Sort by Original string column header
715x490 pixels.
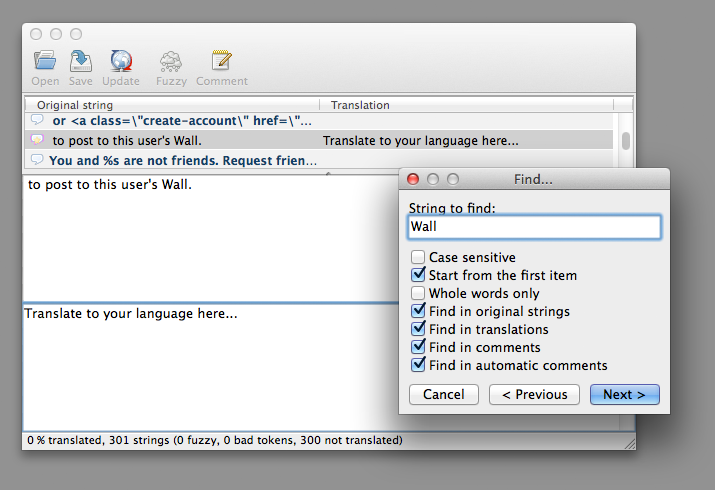coord(170,105)
